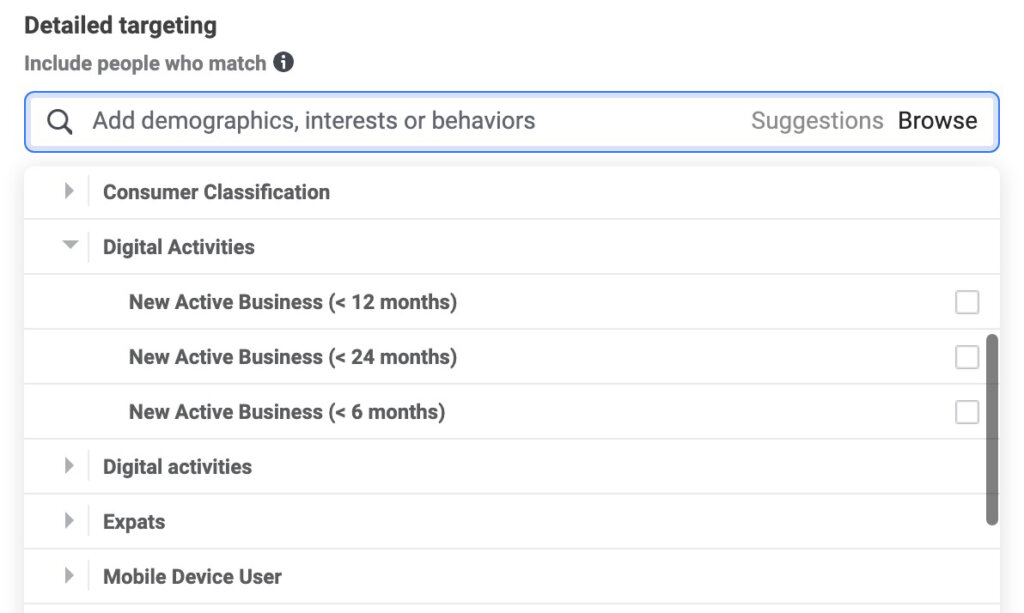
Task: Check New Active Business (< 12 months)
Action: [x=966, y=301]
